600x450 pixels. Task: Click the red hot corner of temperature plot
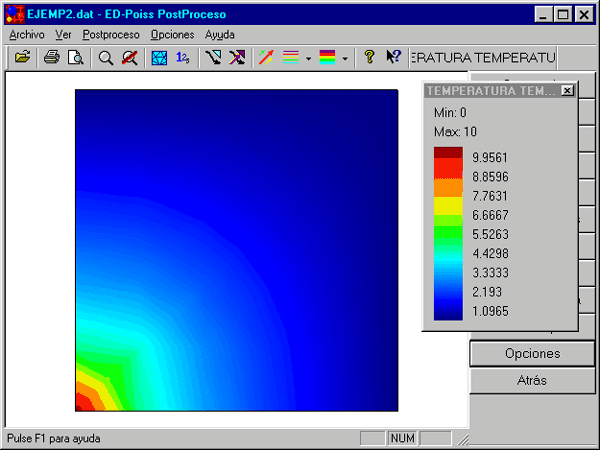click(x=84, y=402)
